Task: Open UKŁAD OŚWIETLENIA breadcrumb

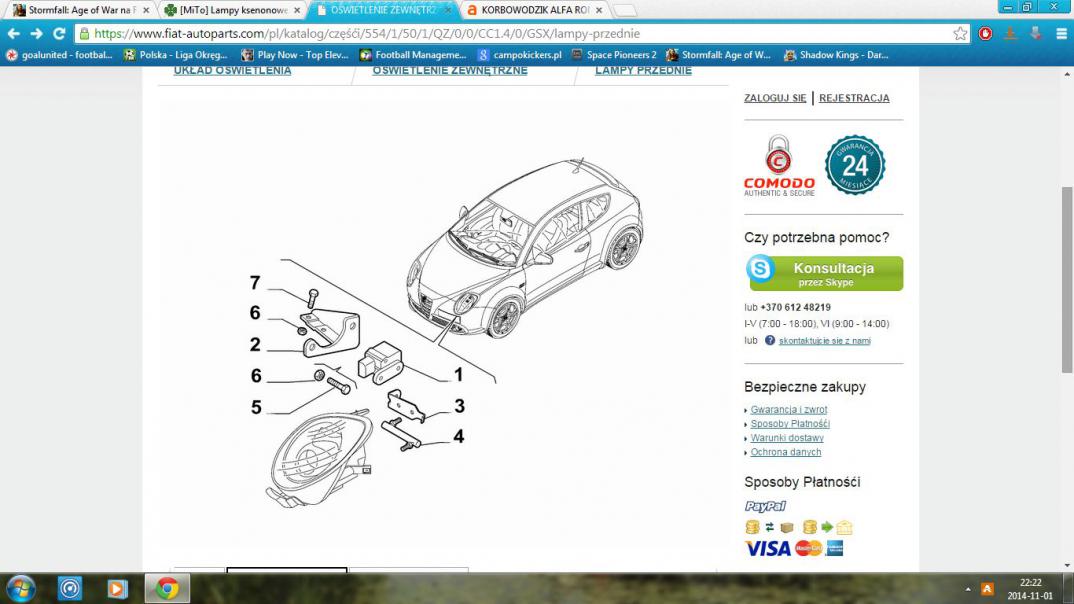Action: [232, 71]
